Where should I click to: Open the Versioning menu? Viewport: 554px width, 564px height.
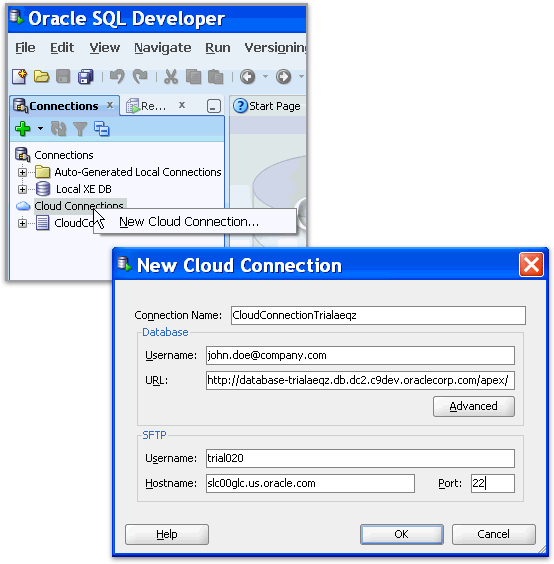click(x=275, y=47)
